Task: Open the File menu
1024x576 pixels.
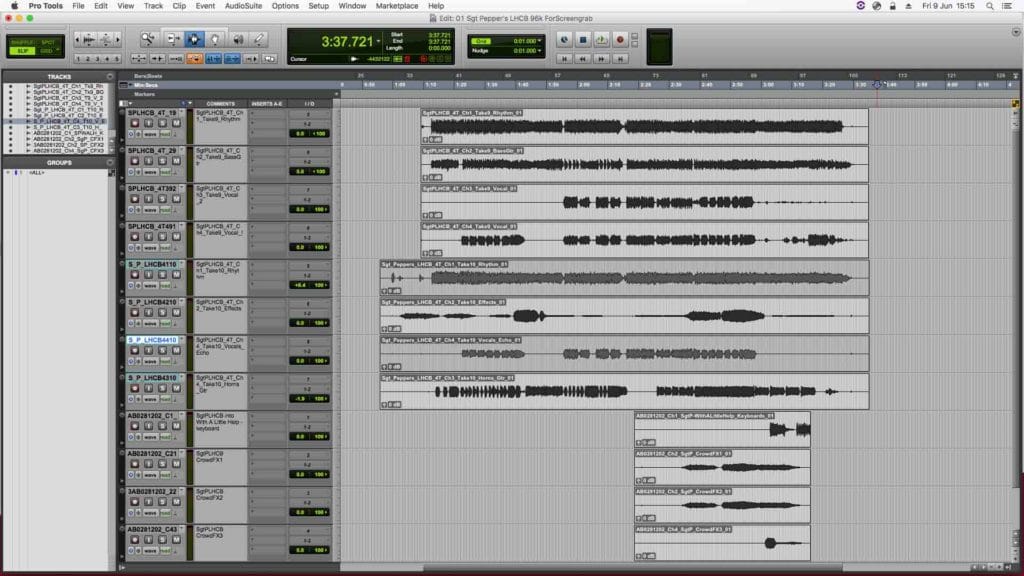Action: point(78,6)
